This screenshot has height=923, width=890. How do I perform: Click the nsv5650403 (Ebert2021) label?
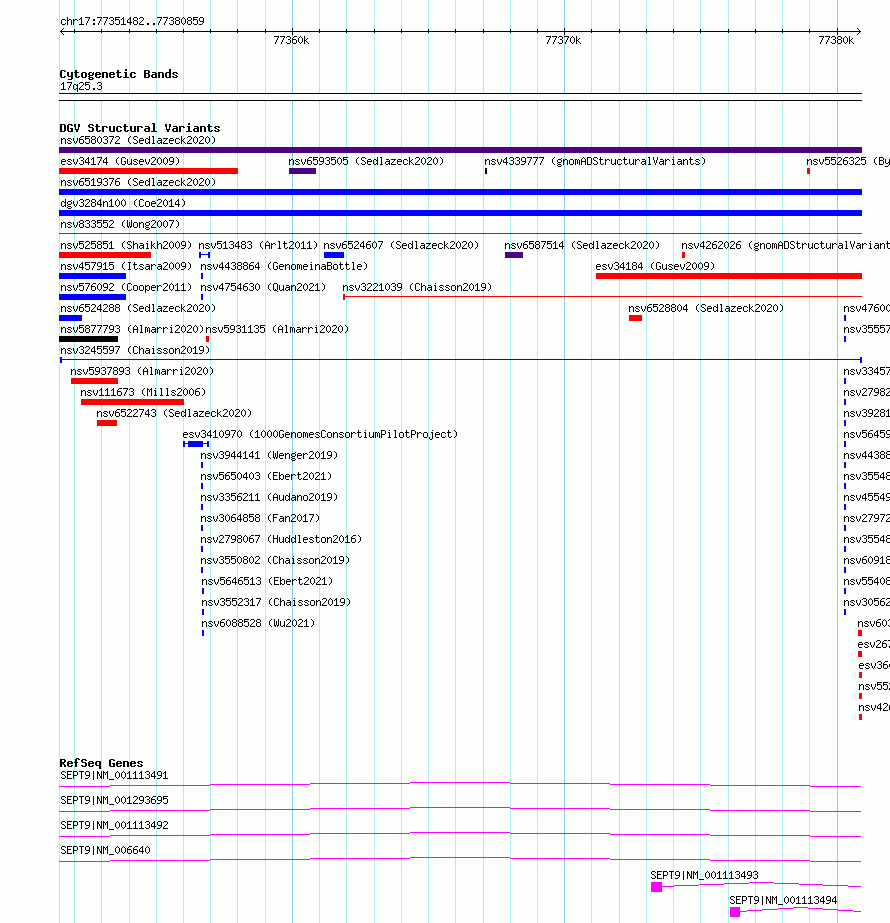tap(266, 477)
